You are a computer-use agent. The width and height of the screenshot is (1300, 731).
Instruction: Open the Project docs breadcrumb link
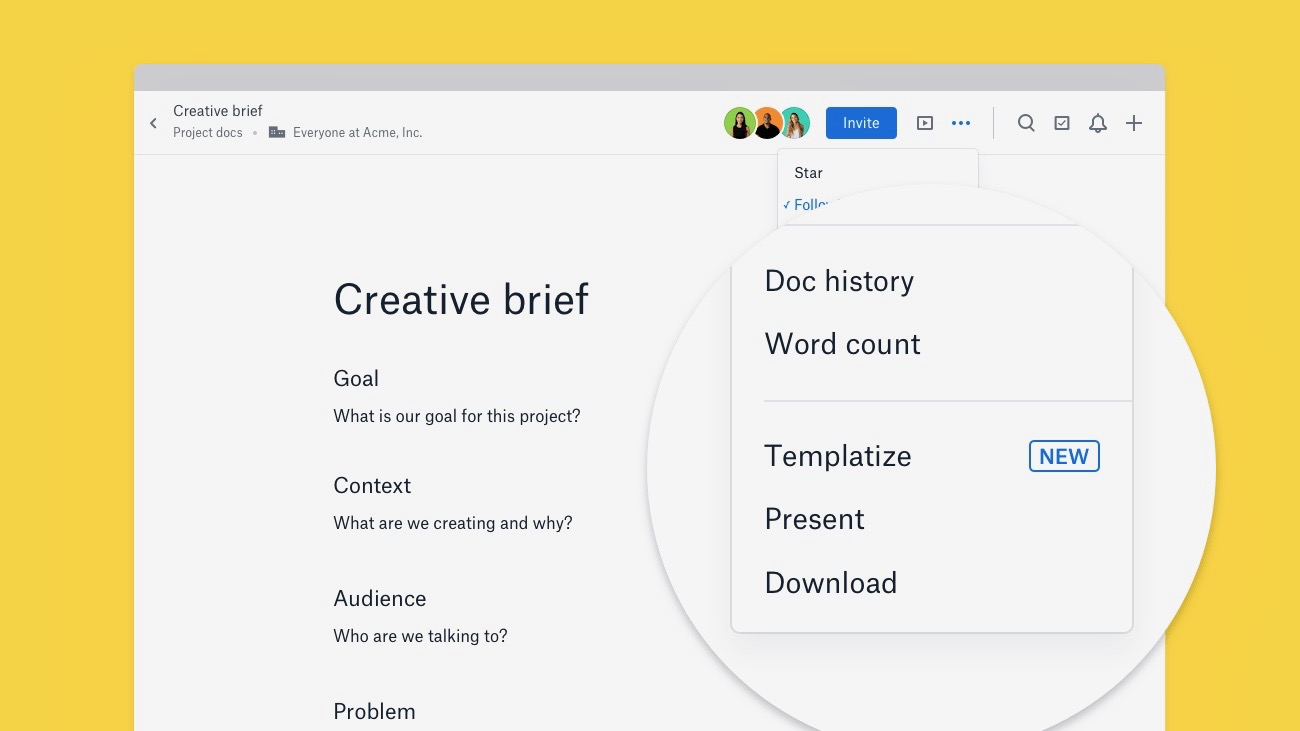click(207, 133)
